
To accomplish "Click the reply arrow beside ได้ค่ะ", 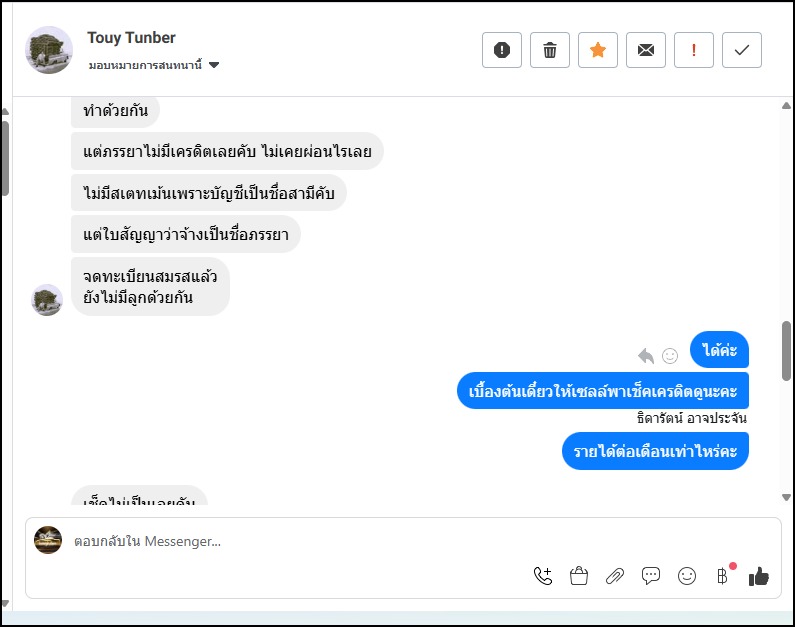I will pyautogui.click(x=646, y=355).
